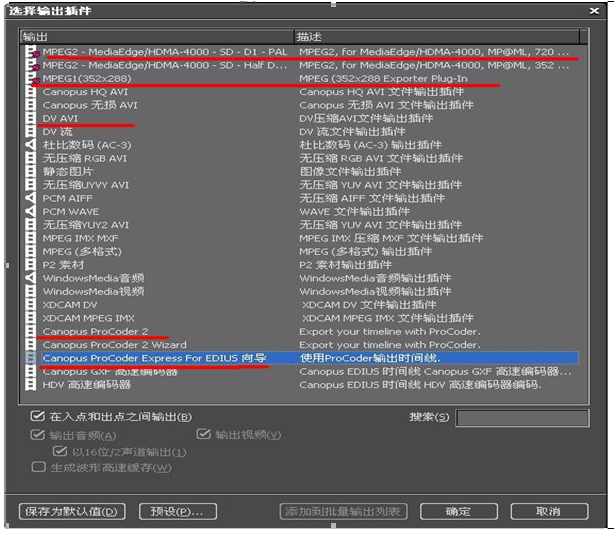
Task: Sort by 描述 column header
Action: (437, 37)
